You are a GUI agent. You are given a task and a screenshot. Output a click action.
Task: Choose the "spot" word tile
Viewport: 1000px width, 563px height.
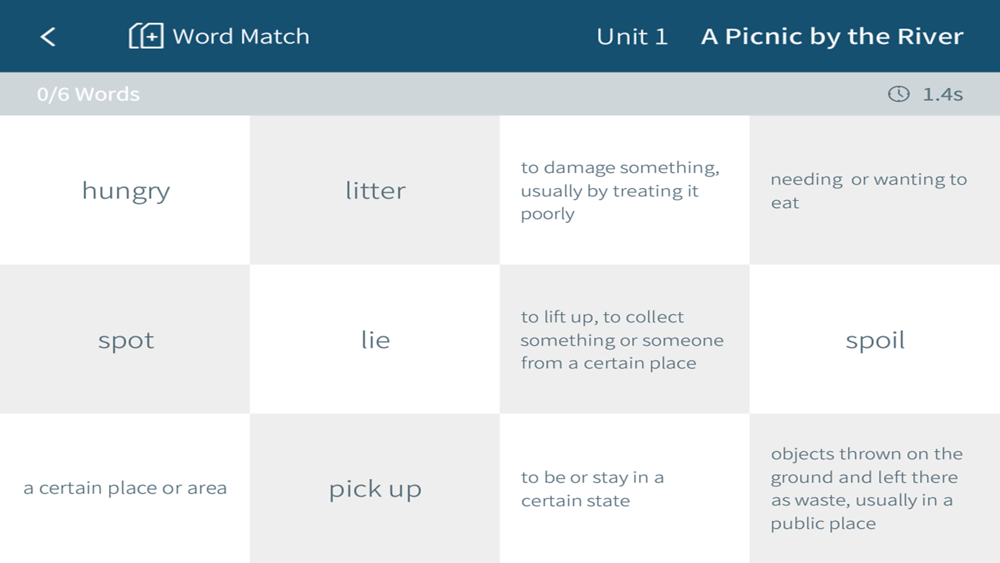click(125, 339)
